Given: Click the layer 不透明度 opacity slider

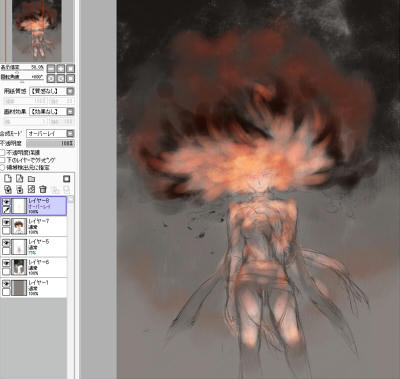Looking at the screenshot, I should pos(50,143).
